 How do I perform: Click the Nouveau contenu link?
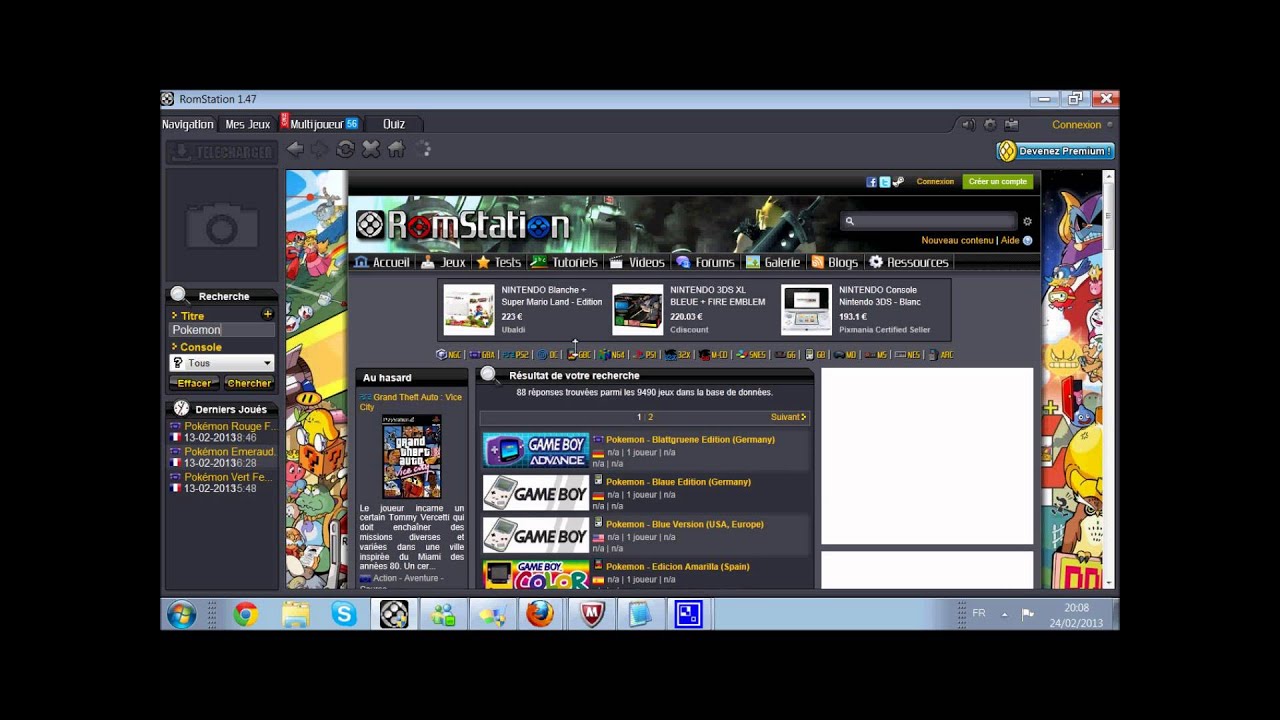pyautogui.click(x=957, y=240)
